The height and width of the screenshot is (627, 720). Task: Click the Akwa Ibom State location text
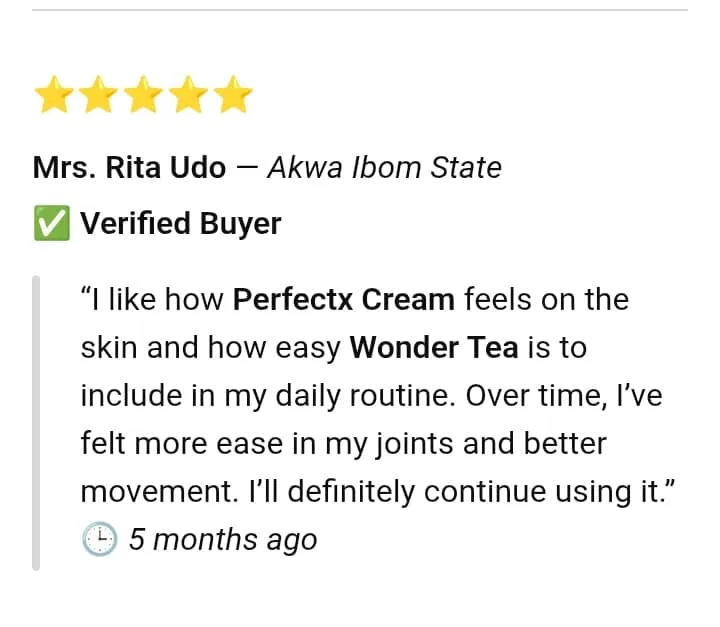pyautogui.click(x=384, y=167)
